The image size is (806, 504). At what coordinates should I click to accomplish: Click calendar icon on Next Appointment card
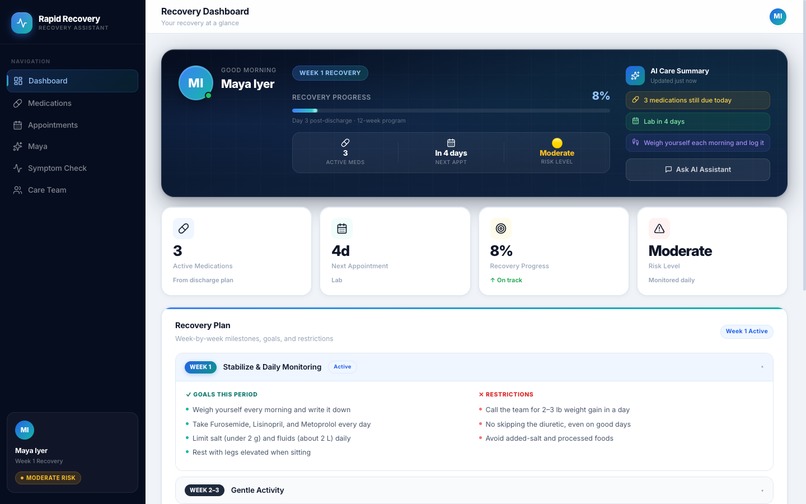pyautogui.click(x=342, y=228)
